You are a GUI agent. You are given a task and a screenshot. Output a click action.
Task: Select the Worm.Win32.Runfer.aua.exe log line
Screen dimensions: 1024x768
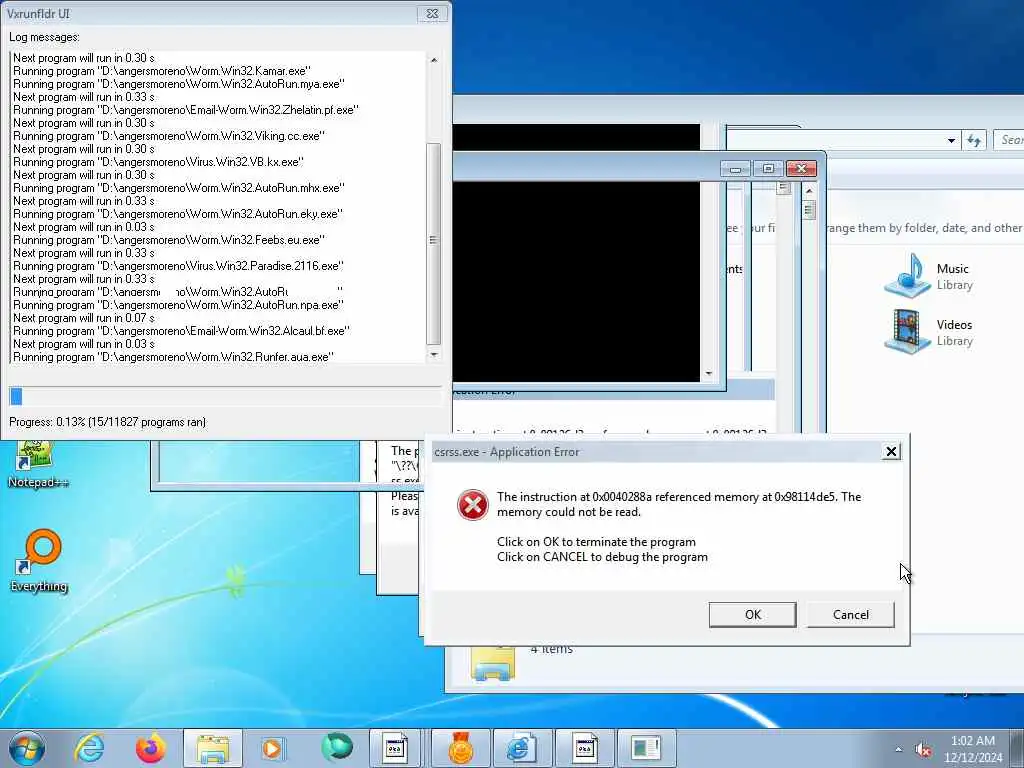[173, 357]
